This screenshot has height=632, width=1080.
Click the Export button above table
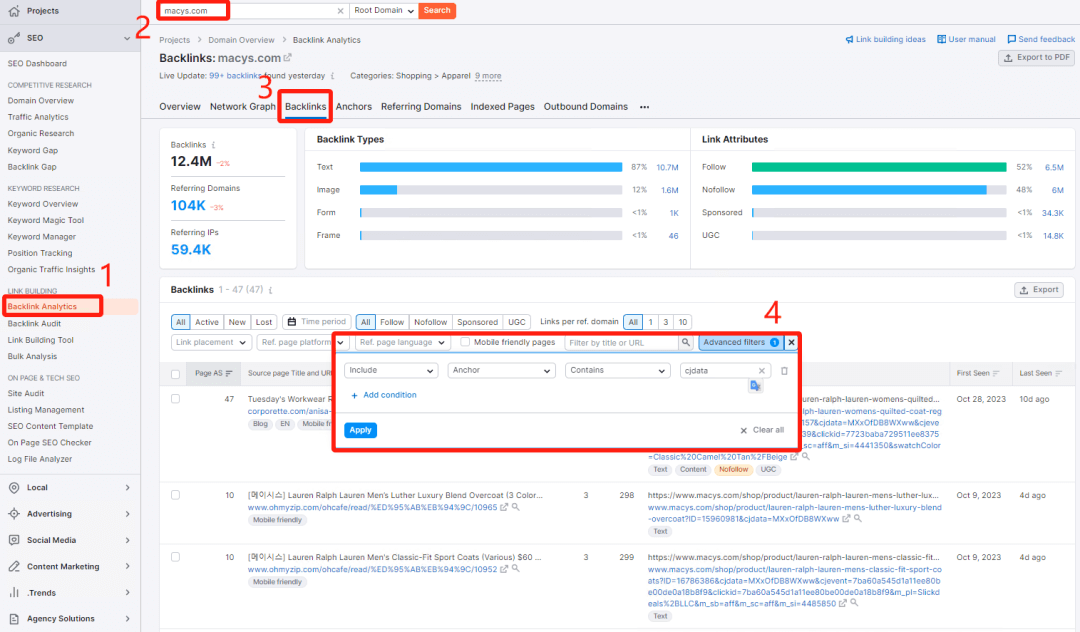(1039, 290)
